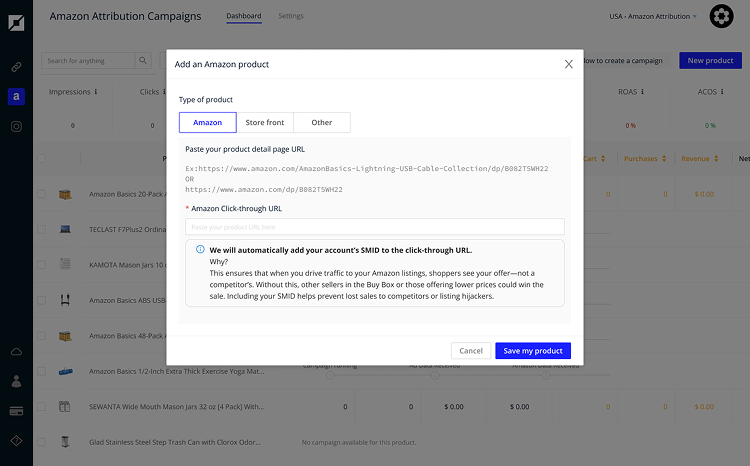Select the Store front product type

(x=265, y=122)
